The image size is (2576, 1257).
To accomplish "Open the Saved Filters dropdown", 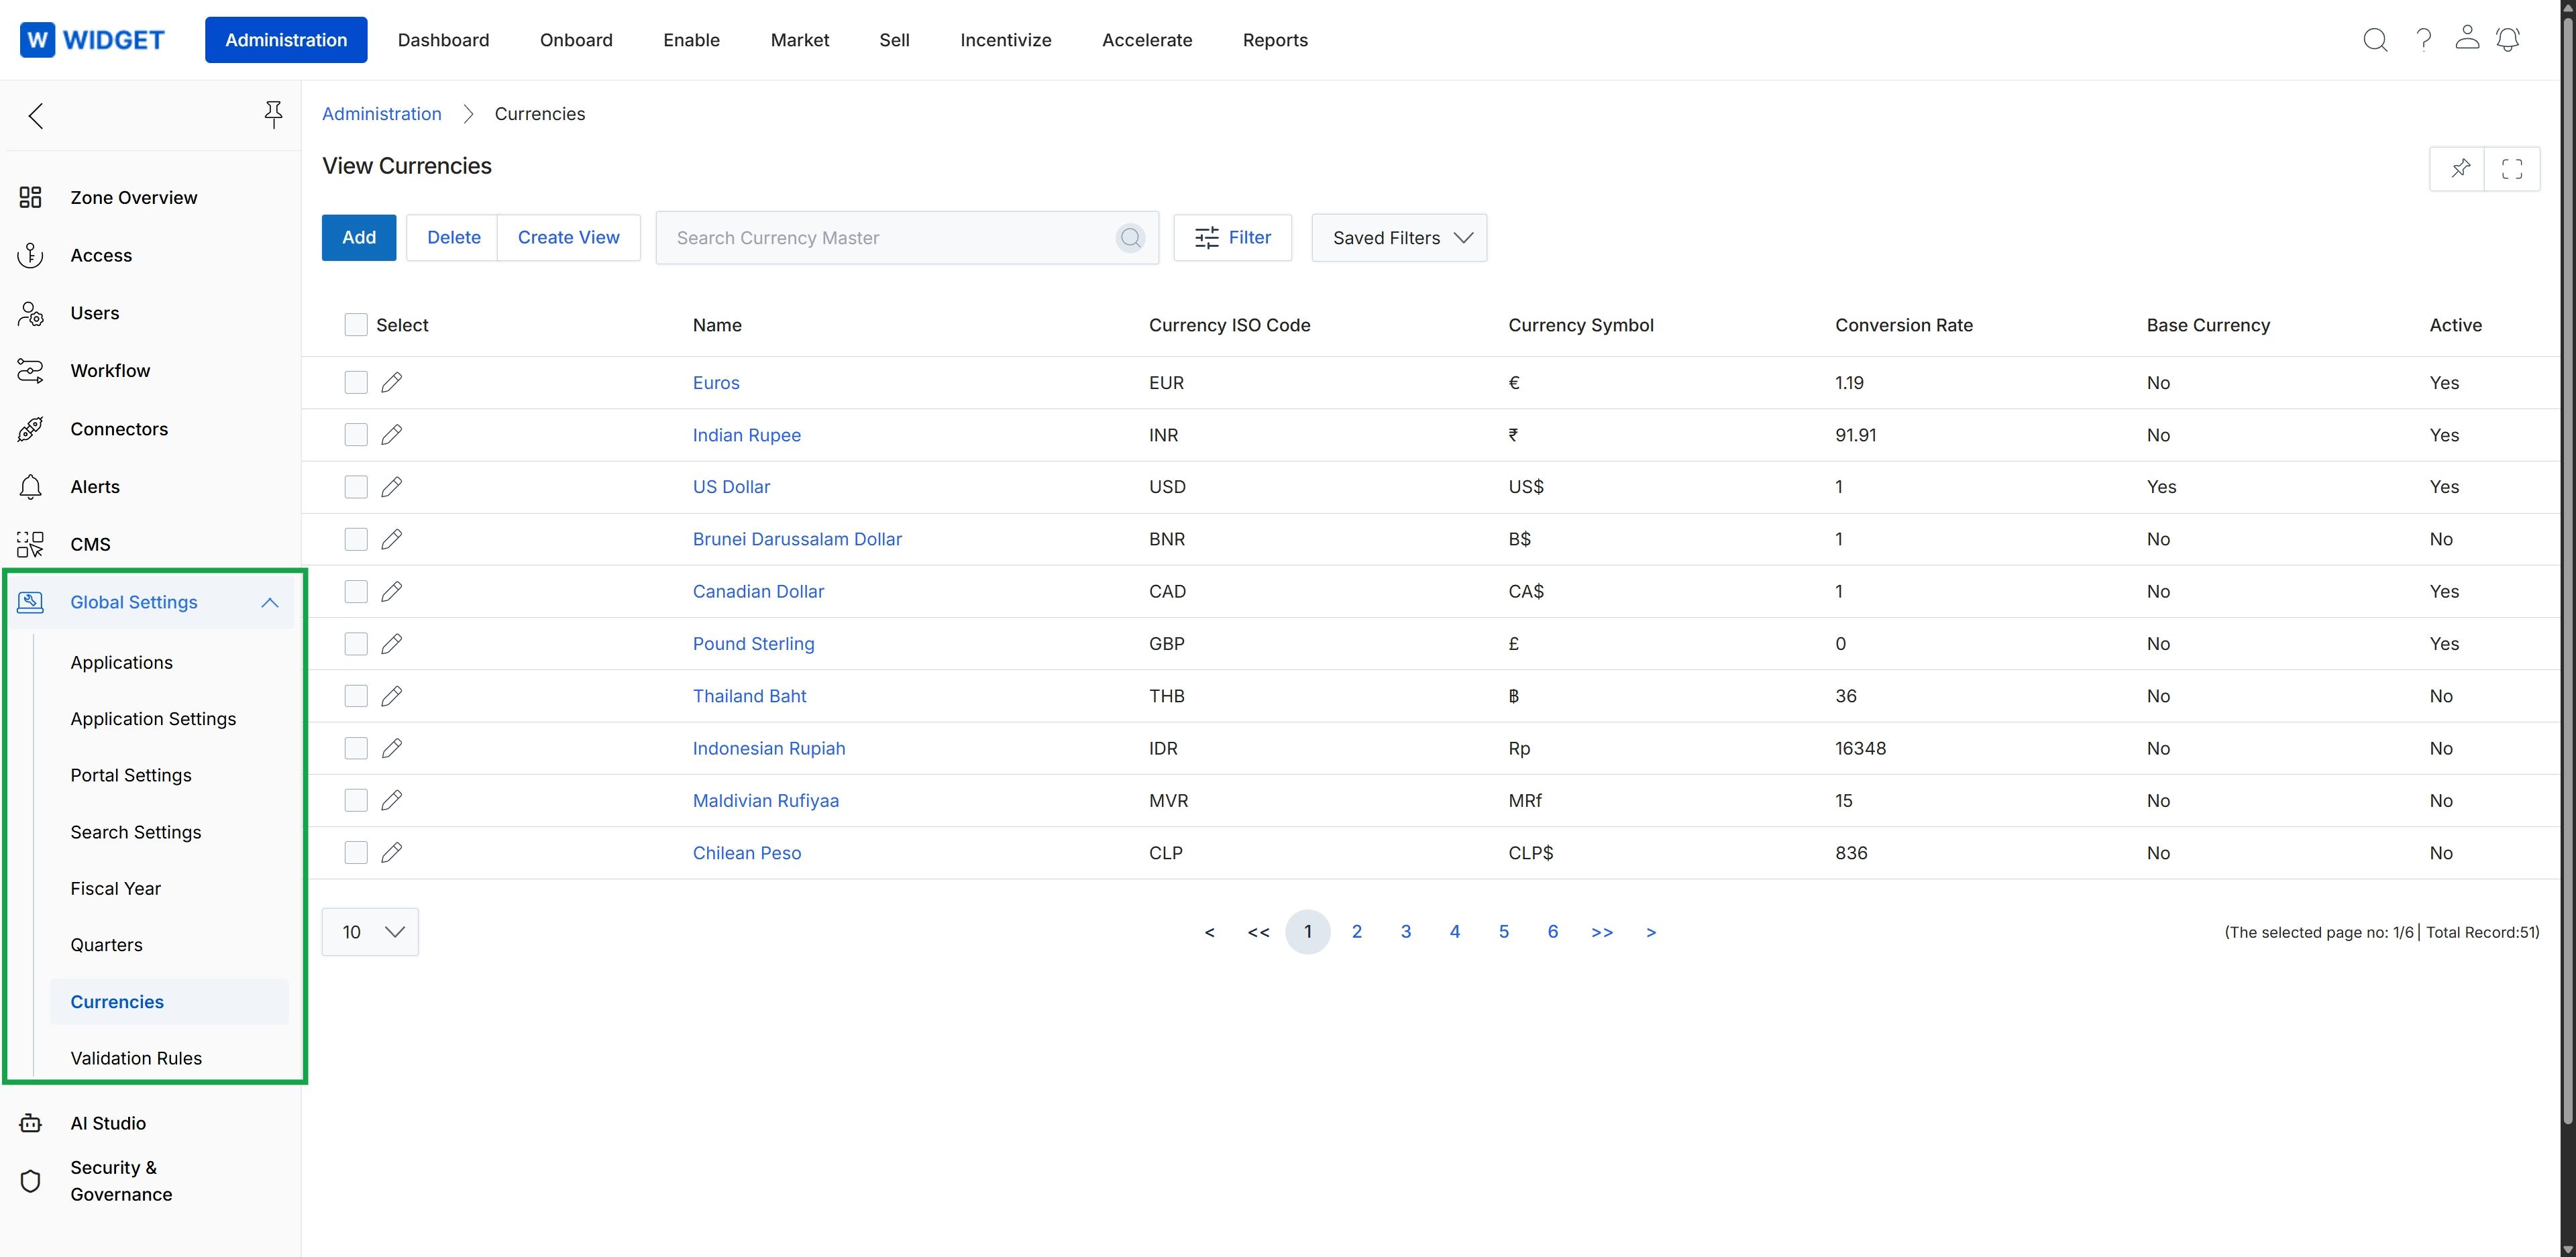I will coord(1399,238).
